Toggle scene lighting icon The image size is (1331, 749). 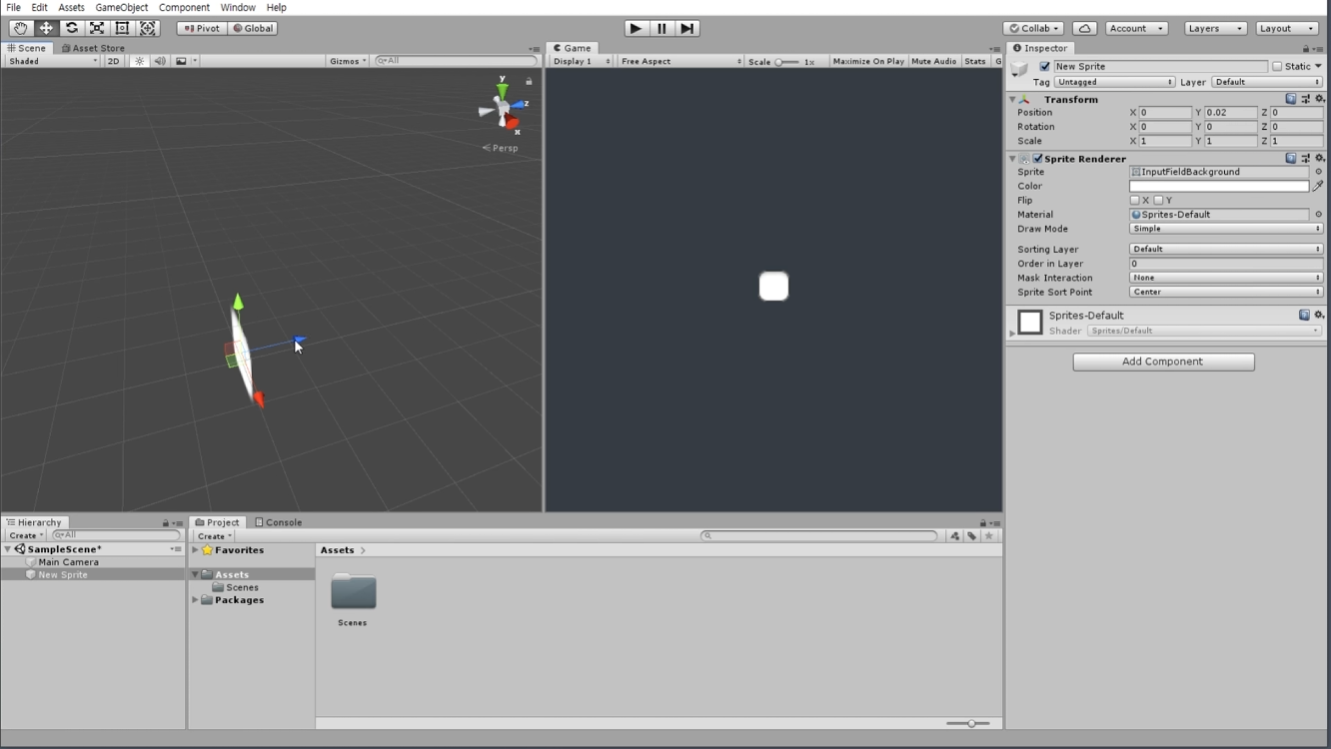139,61
